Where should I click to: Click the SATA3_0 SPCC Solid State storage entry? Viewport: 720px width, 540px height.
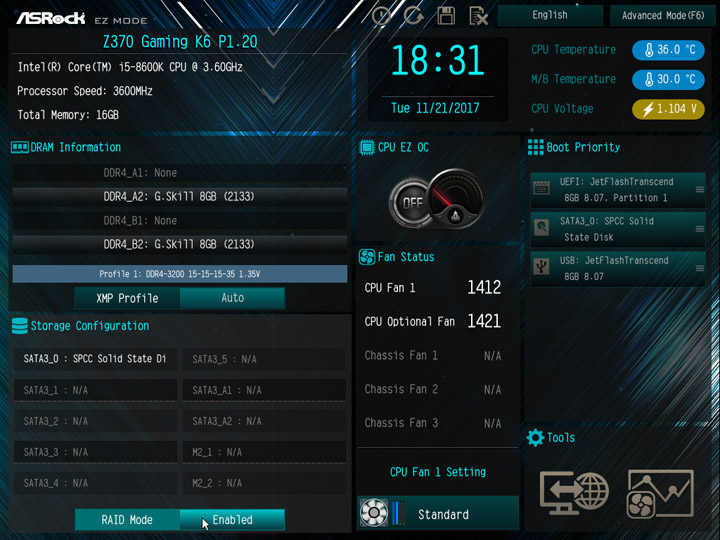pos(95,359)
